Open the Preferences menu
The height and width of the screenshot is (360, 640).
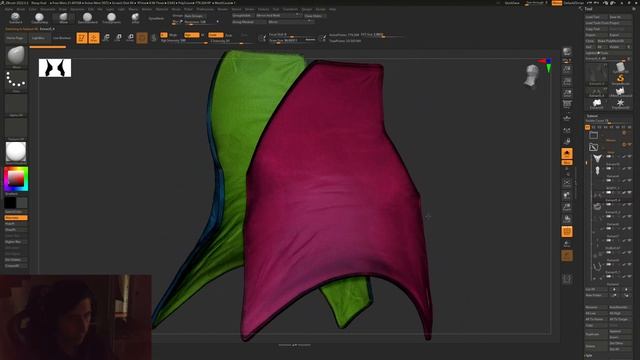204,9
